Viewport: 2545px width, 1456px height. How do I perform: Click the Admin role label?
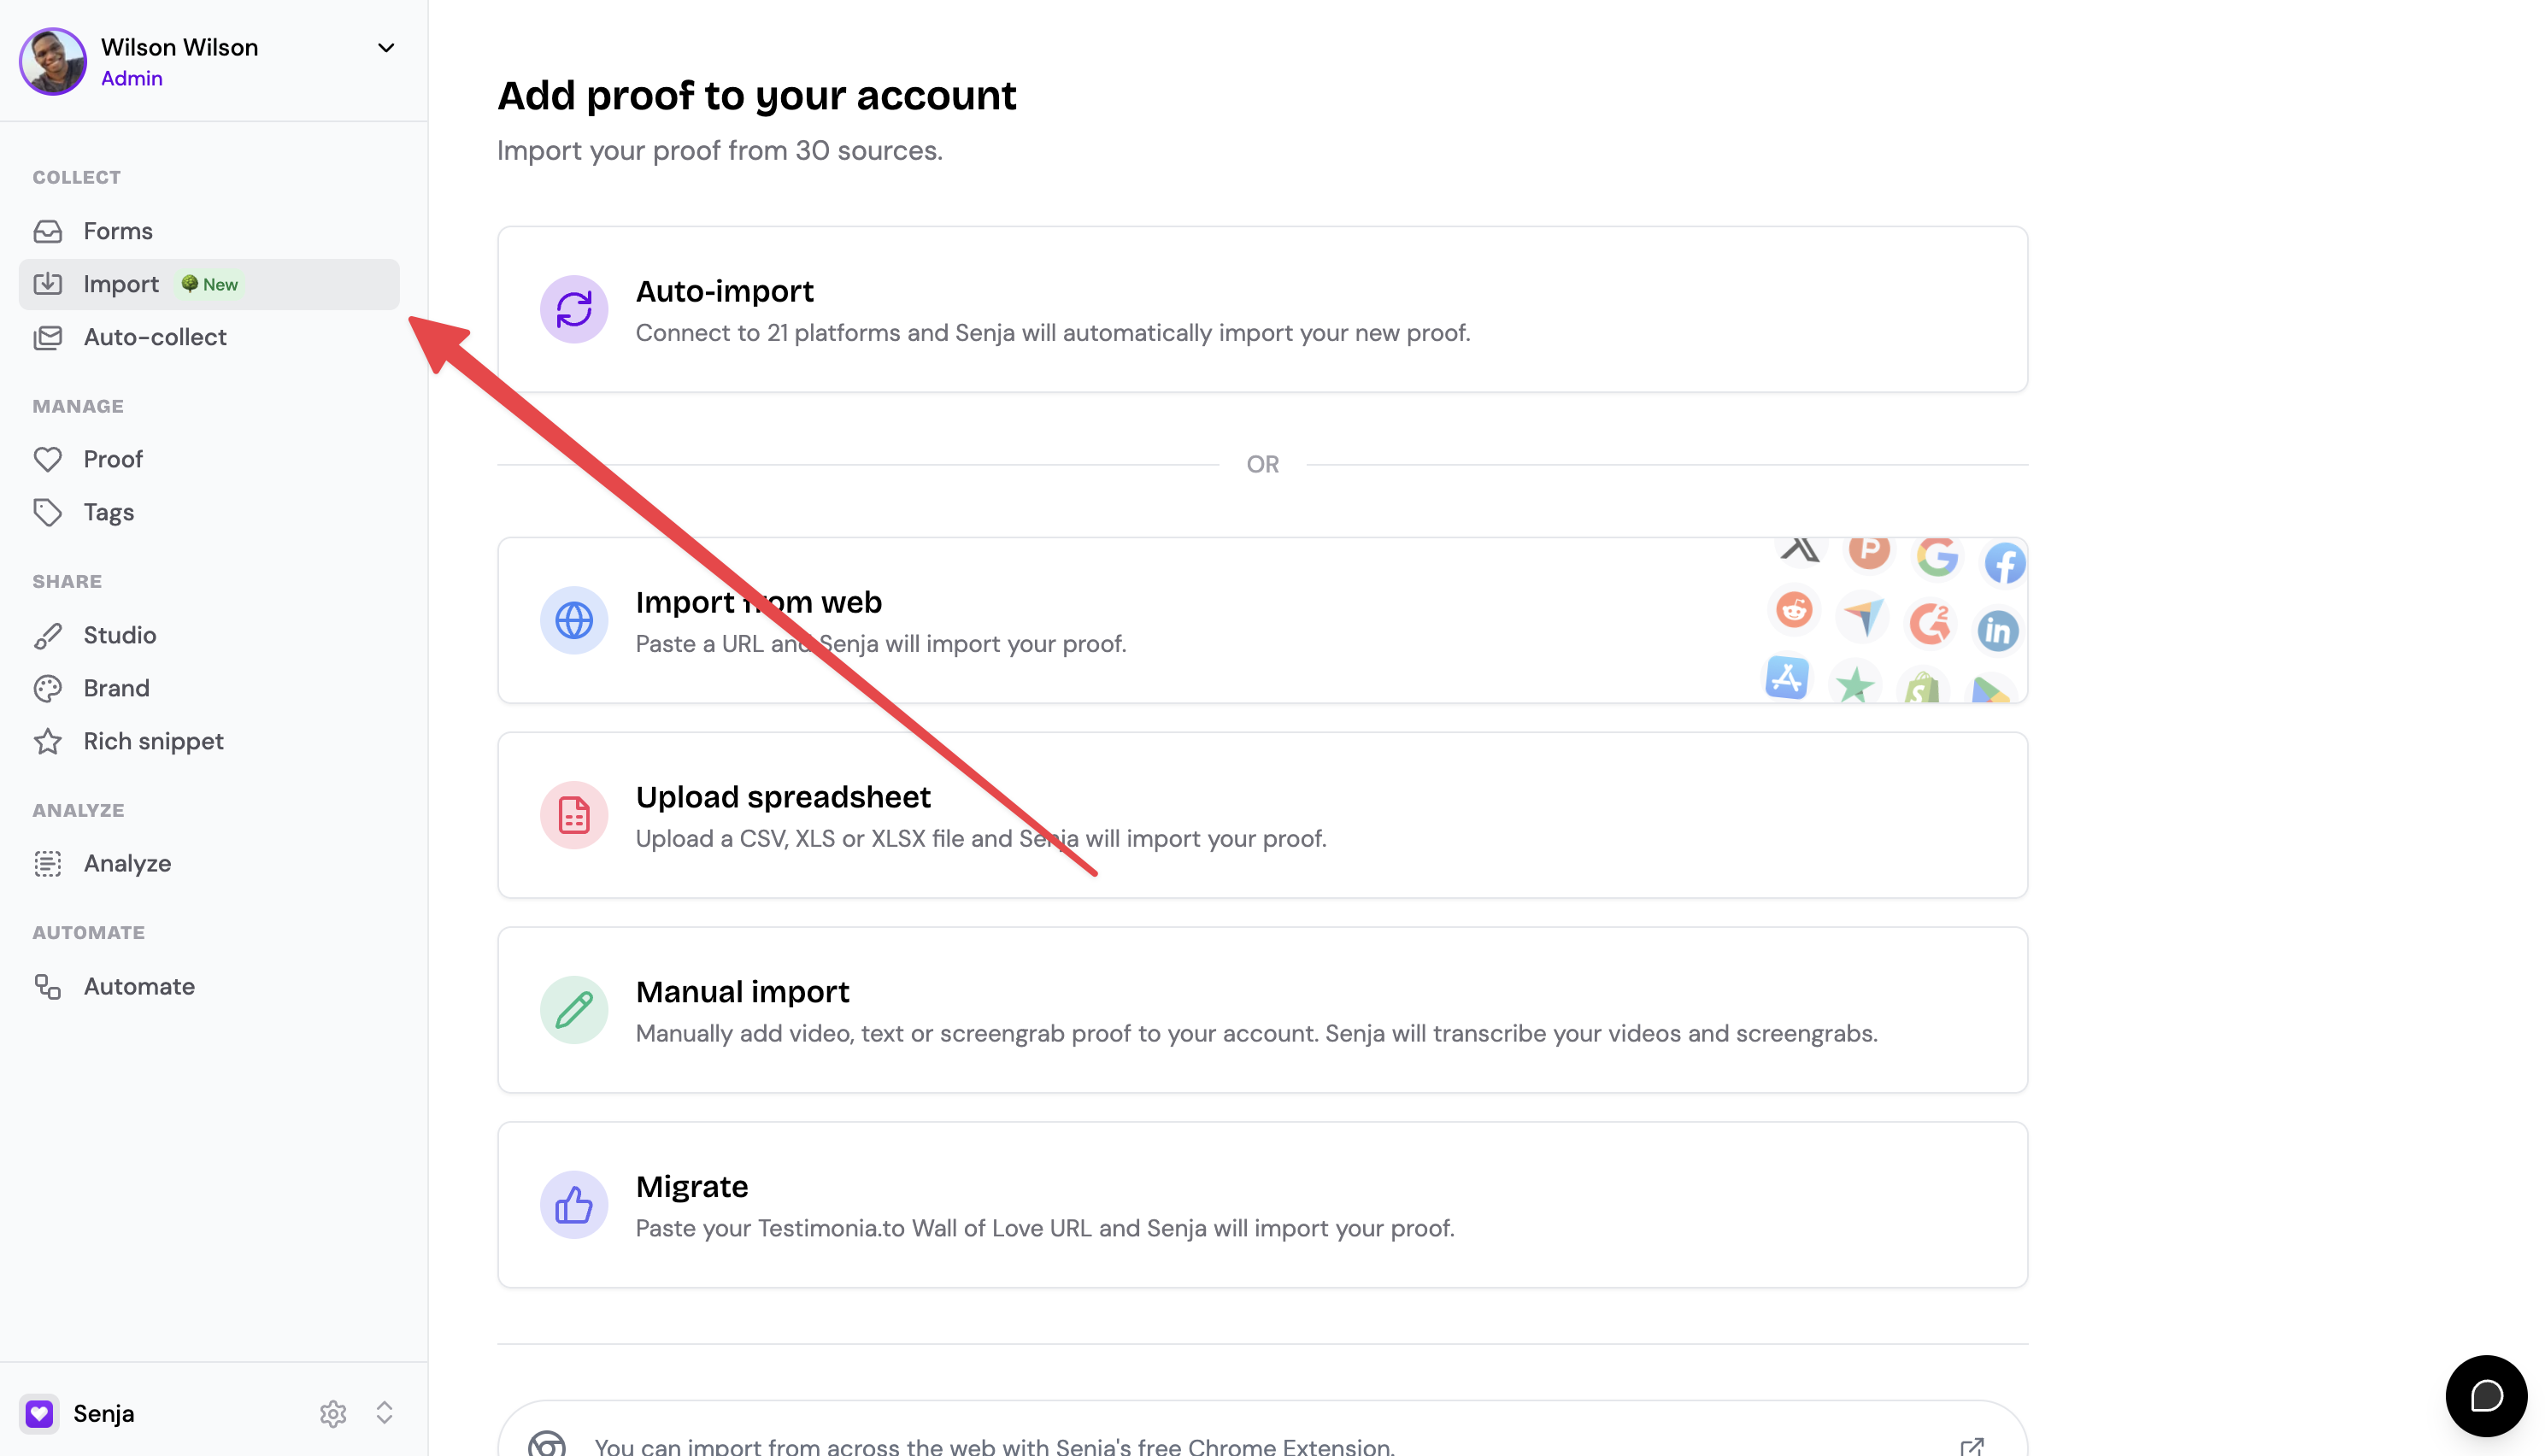pos(132,78)
